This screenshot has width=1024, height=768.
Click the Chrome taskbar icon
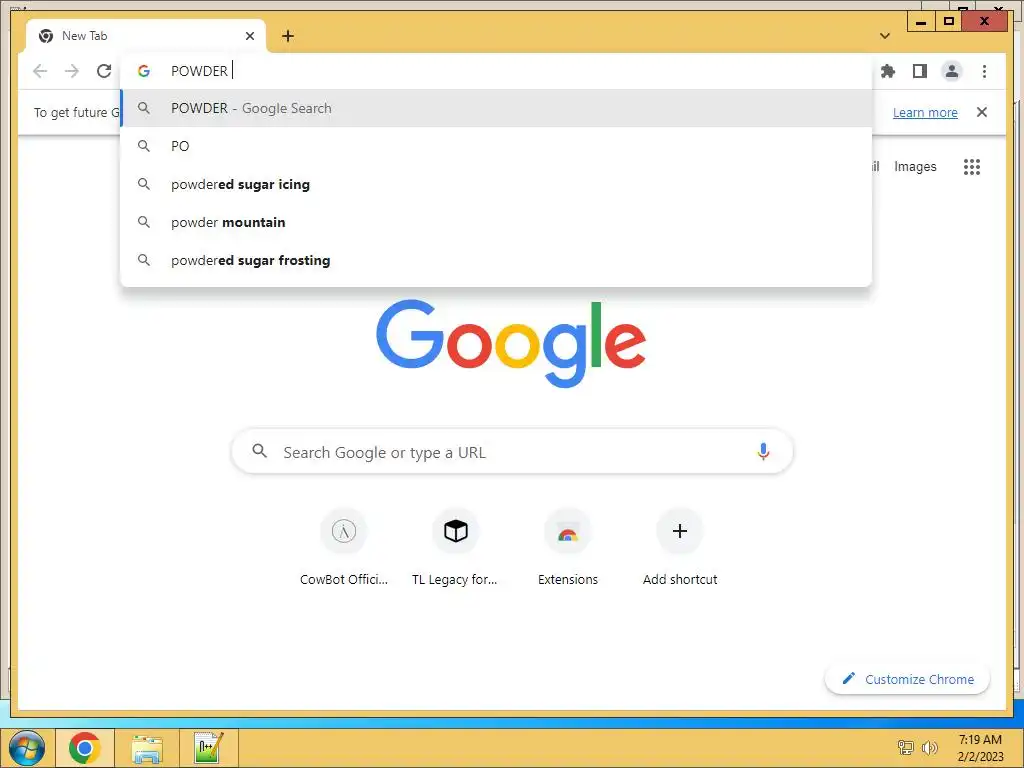[x=84, y=748]
